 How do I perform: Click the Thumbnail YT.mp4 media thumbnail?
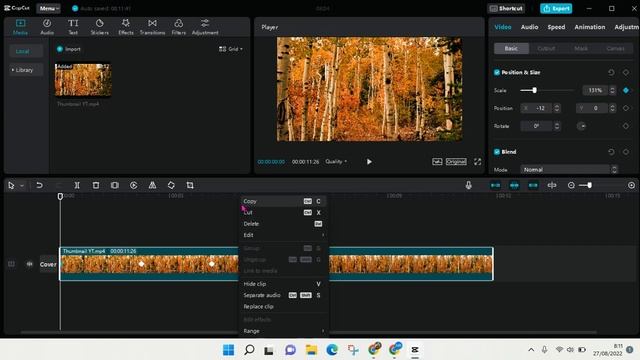click(x=83, y=80)
